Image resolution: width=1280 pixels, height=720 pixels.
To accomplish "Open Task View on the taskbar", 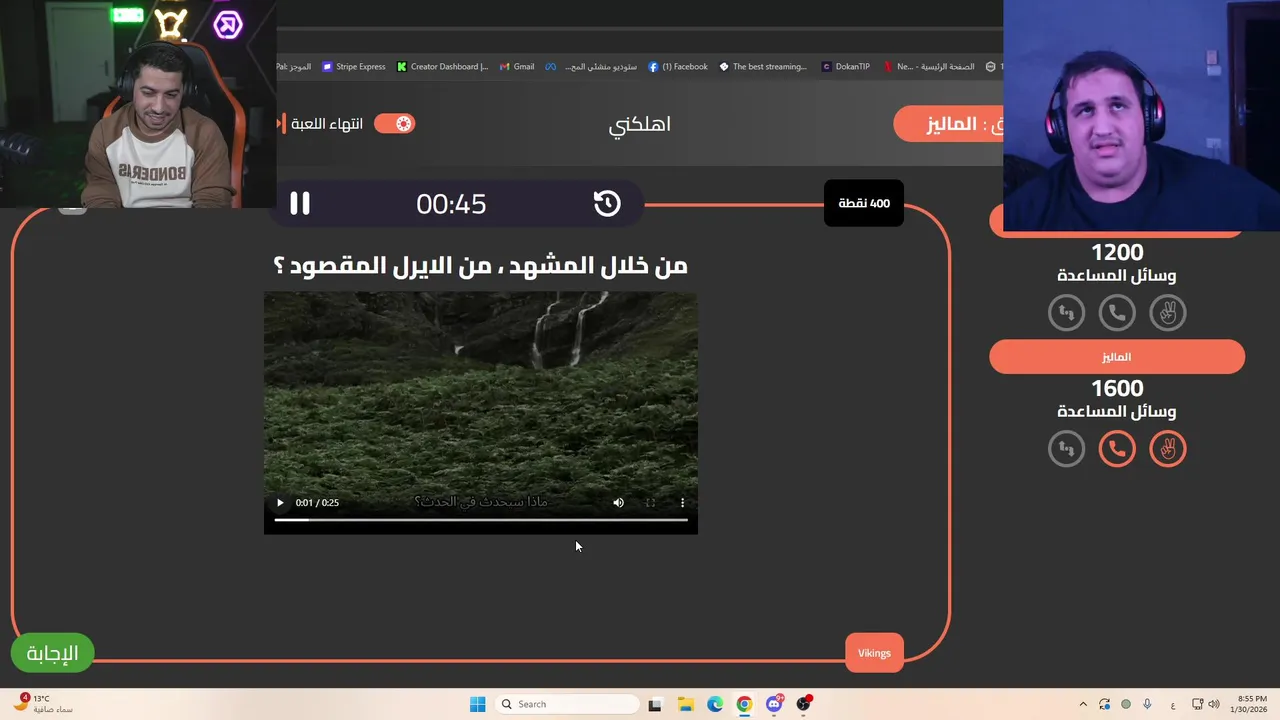I will point(655,704).
